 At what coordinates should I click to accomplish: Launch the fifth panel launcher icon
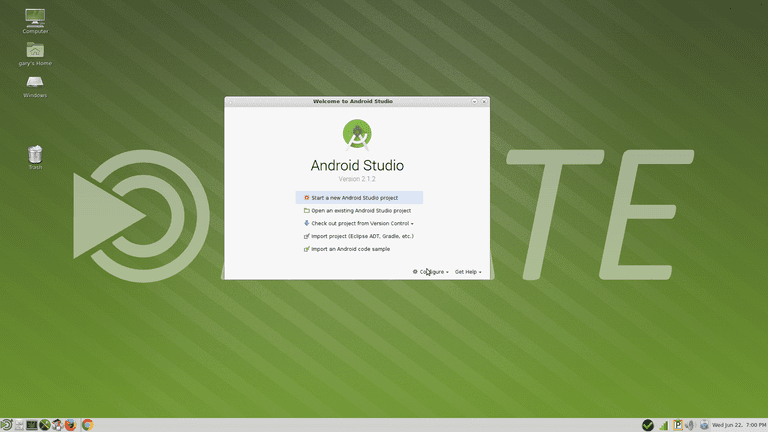pyautogui.click(x=57, y=425)
